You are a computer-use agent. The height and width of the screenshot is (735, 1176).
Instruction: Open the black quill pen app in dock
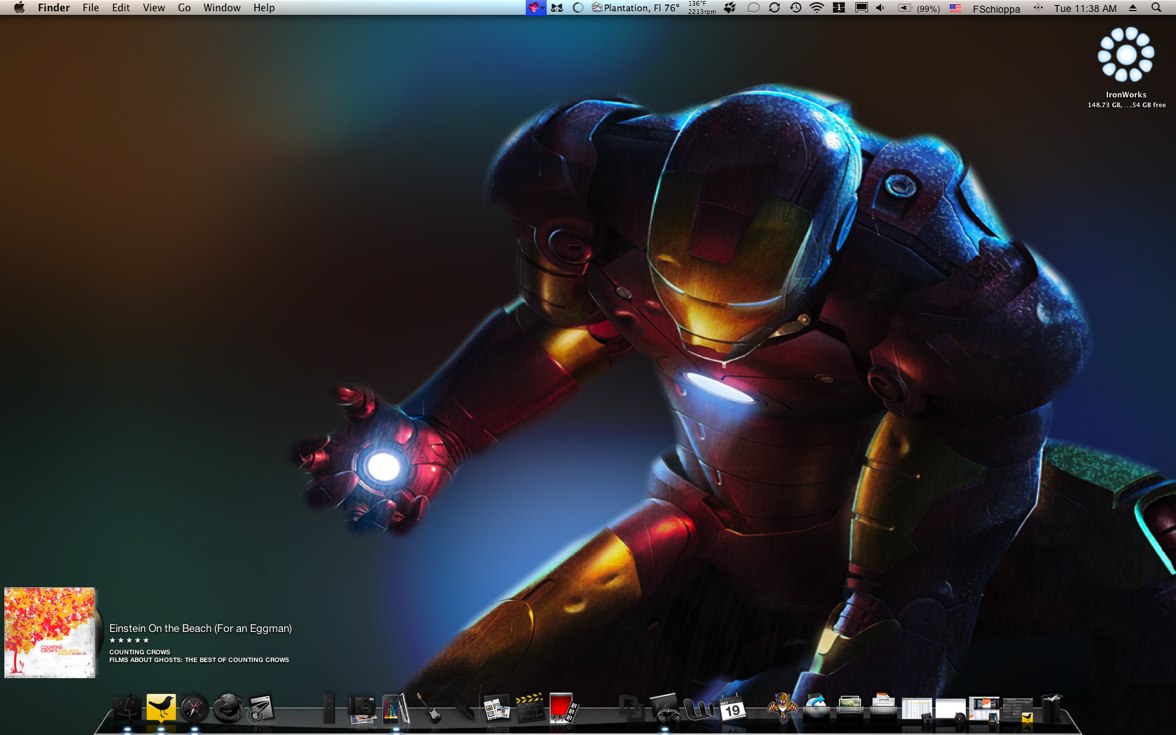click(463, 709)
